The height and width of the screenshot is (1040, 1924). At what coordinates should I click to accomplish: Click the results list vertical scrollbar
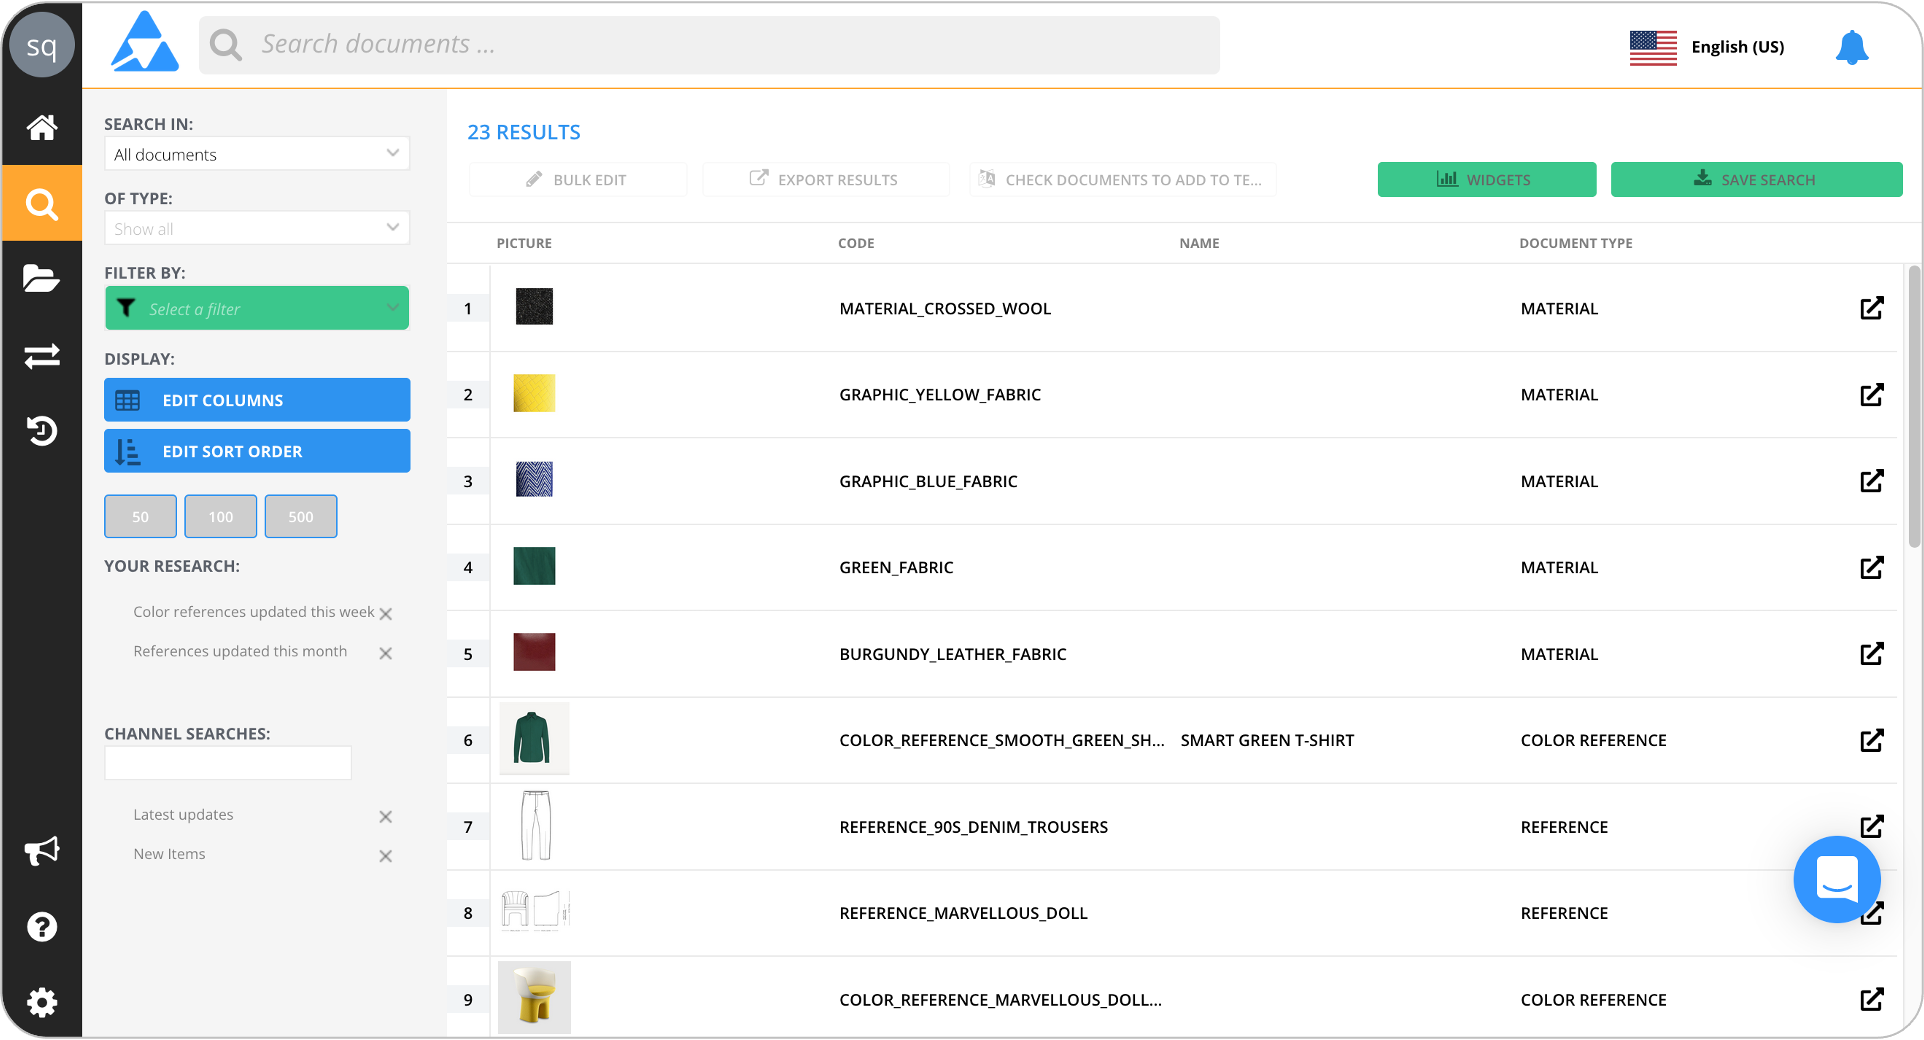(x=1914, y=407)
